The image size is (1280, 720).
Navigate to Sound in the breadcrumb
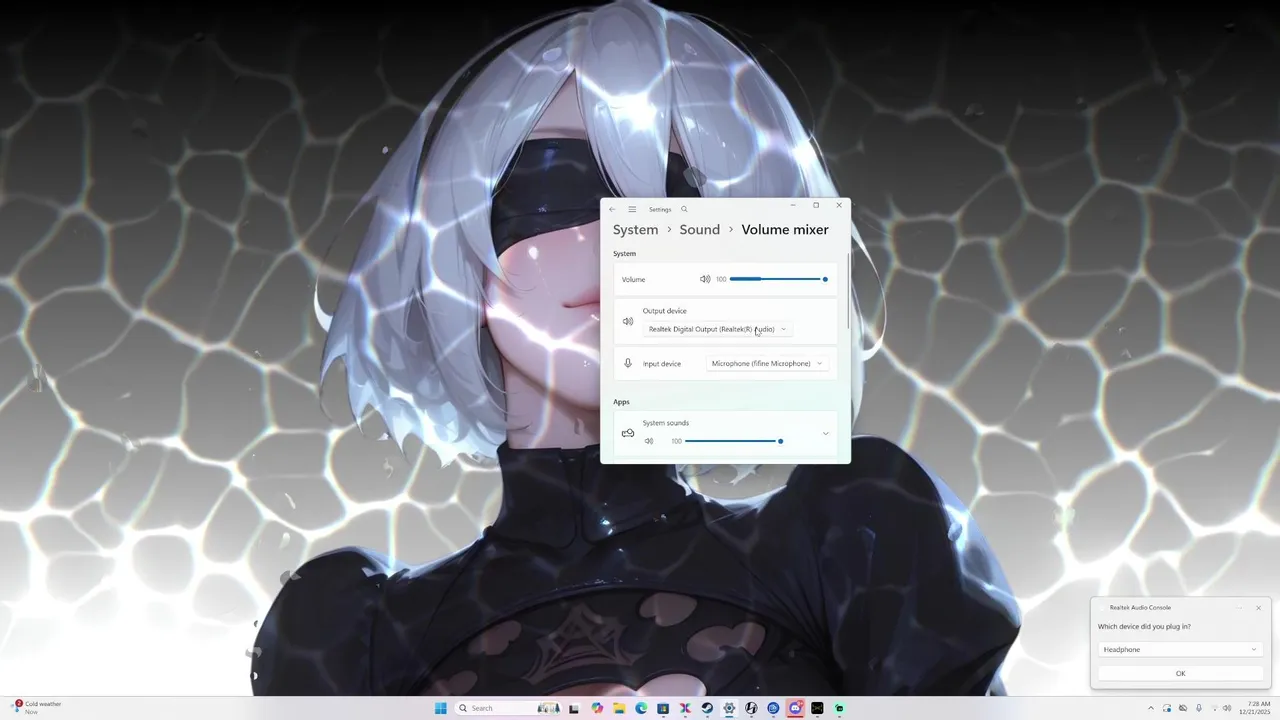click(700, 229)
